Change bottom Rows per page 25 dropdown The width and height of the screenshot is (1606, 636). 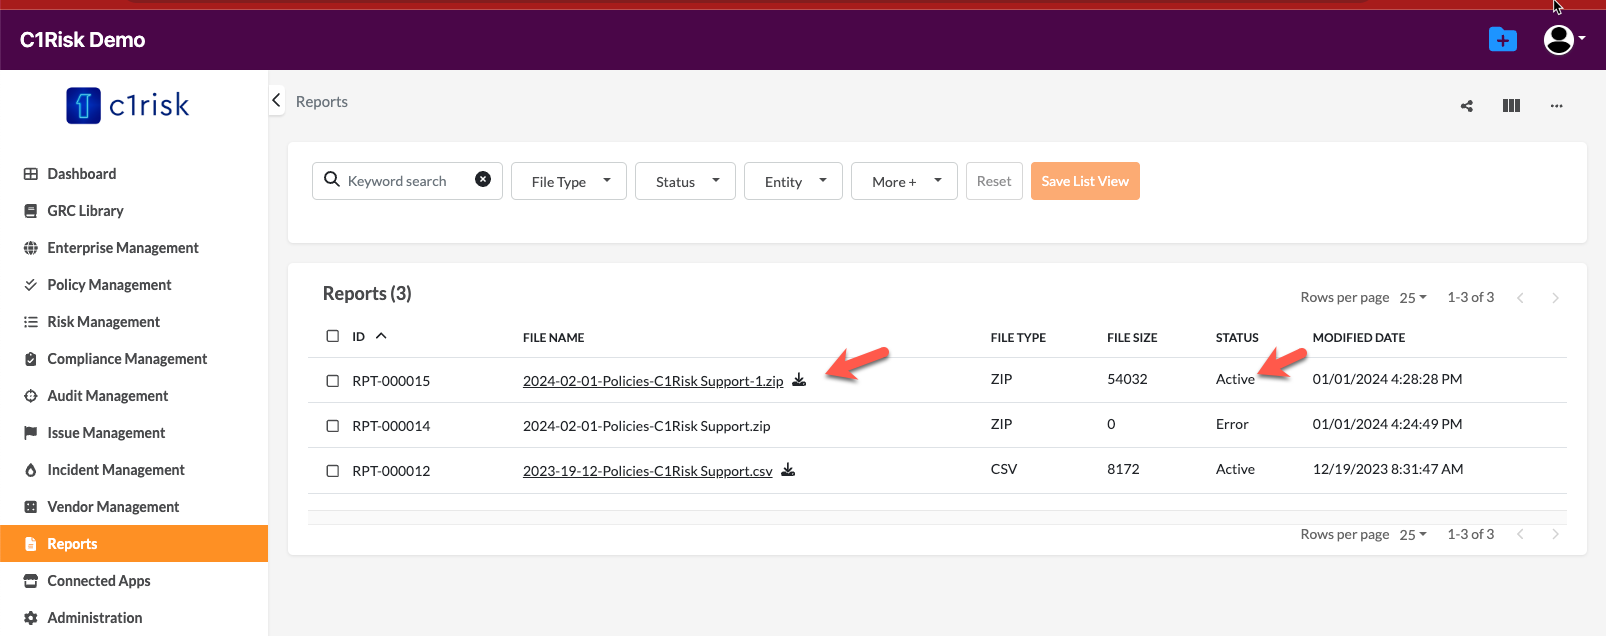(x=1413, y=535)
